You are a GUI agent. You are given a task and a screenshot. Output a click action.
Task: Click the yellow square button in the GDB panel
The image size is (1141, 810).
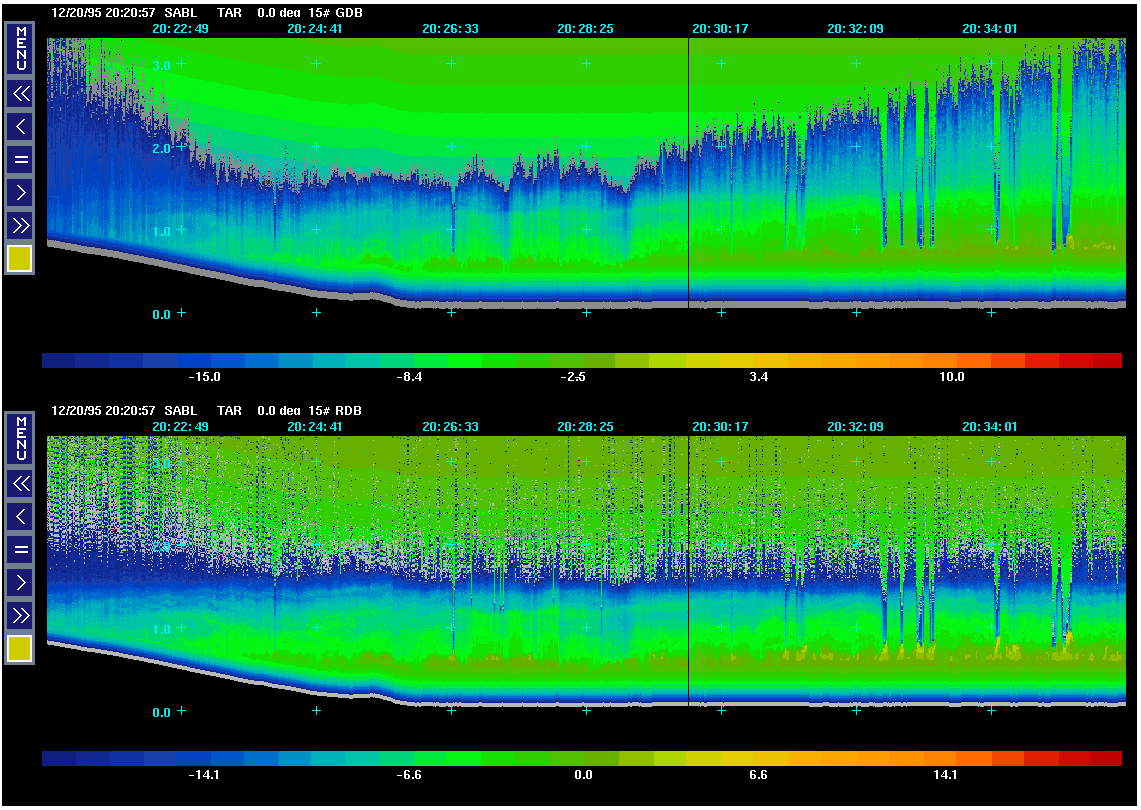(21, 259)
